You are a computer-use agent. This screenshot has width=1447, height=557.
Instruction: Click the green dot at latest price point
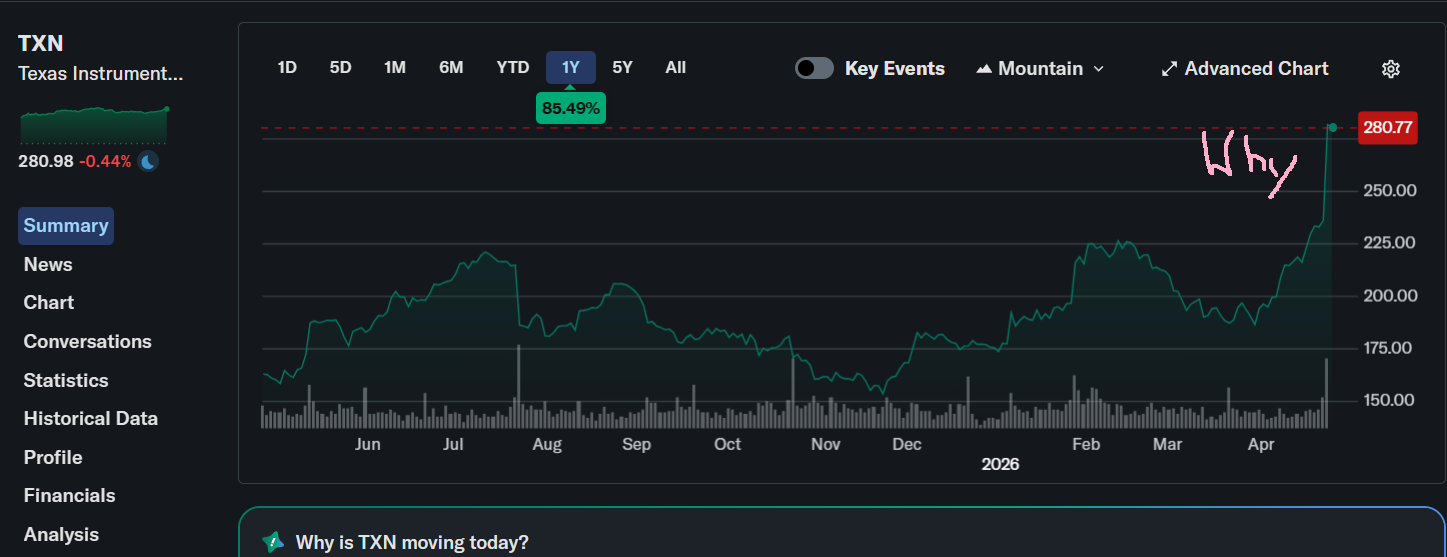point(1333,127)
